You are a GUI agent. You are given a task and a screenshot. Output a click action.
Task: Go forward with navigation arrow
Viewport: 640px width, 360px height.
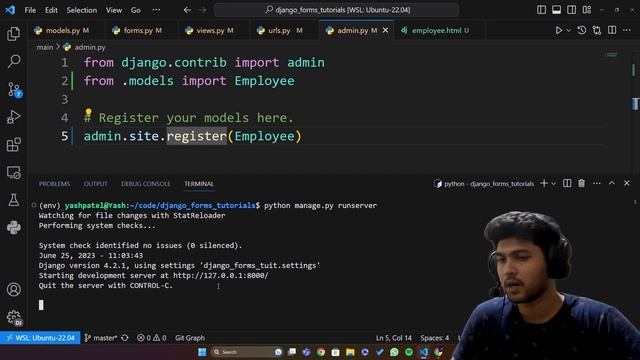(202, 10)
